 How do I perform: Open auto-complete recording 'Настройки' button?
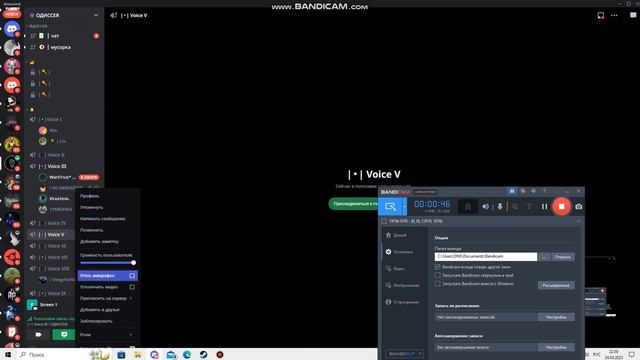click(556, 347)
